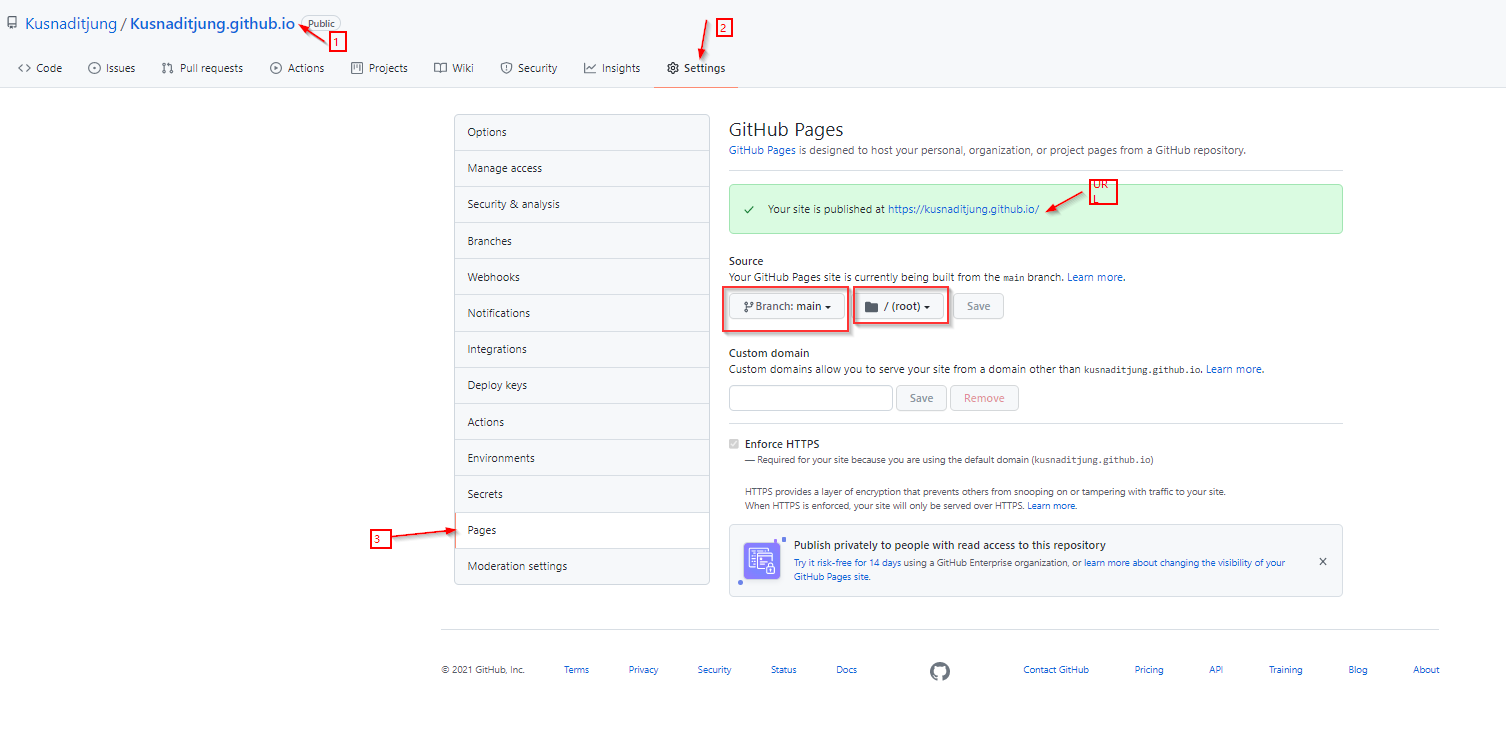The height and width of the screenshot is (729, 1506).
Task: Click Learn more under Custom domain
Action: click(1233, 369)
